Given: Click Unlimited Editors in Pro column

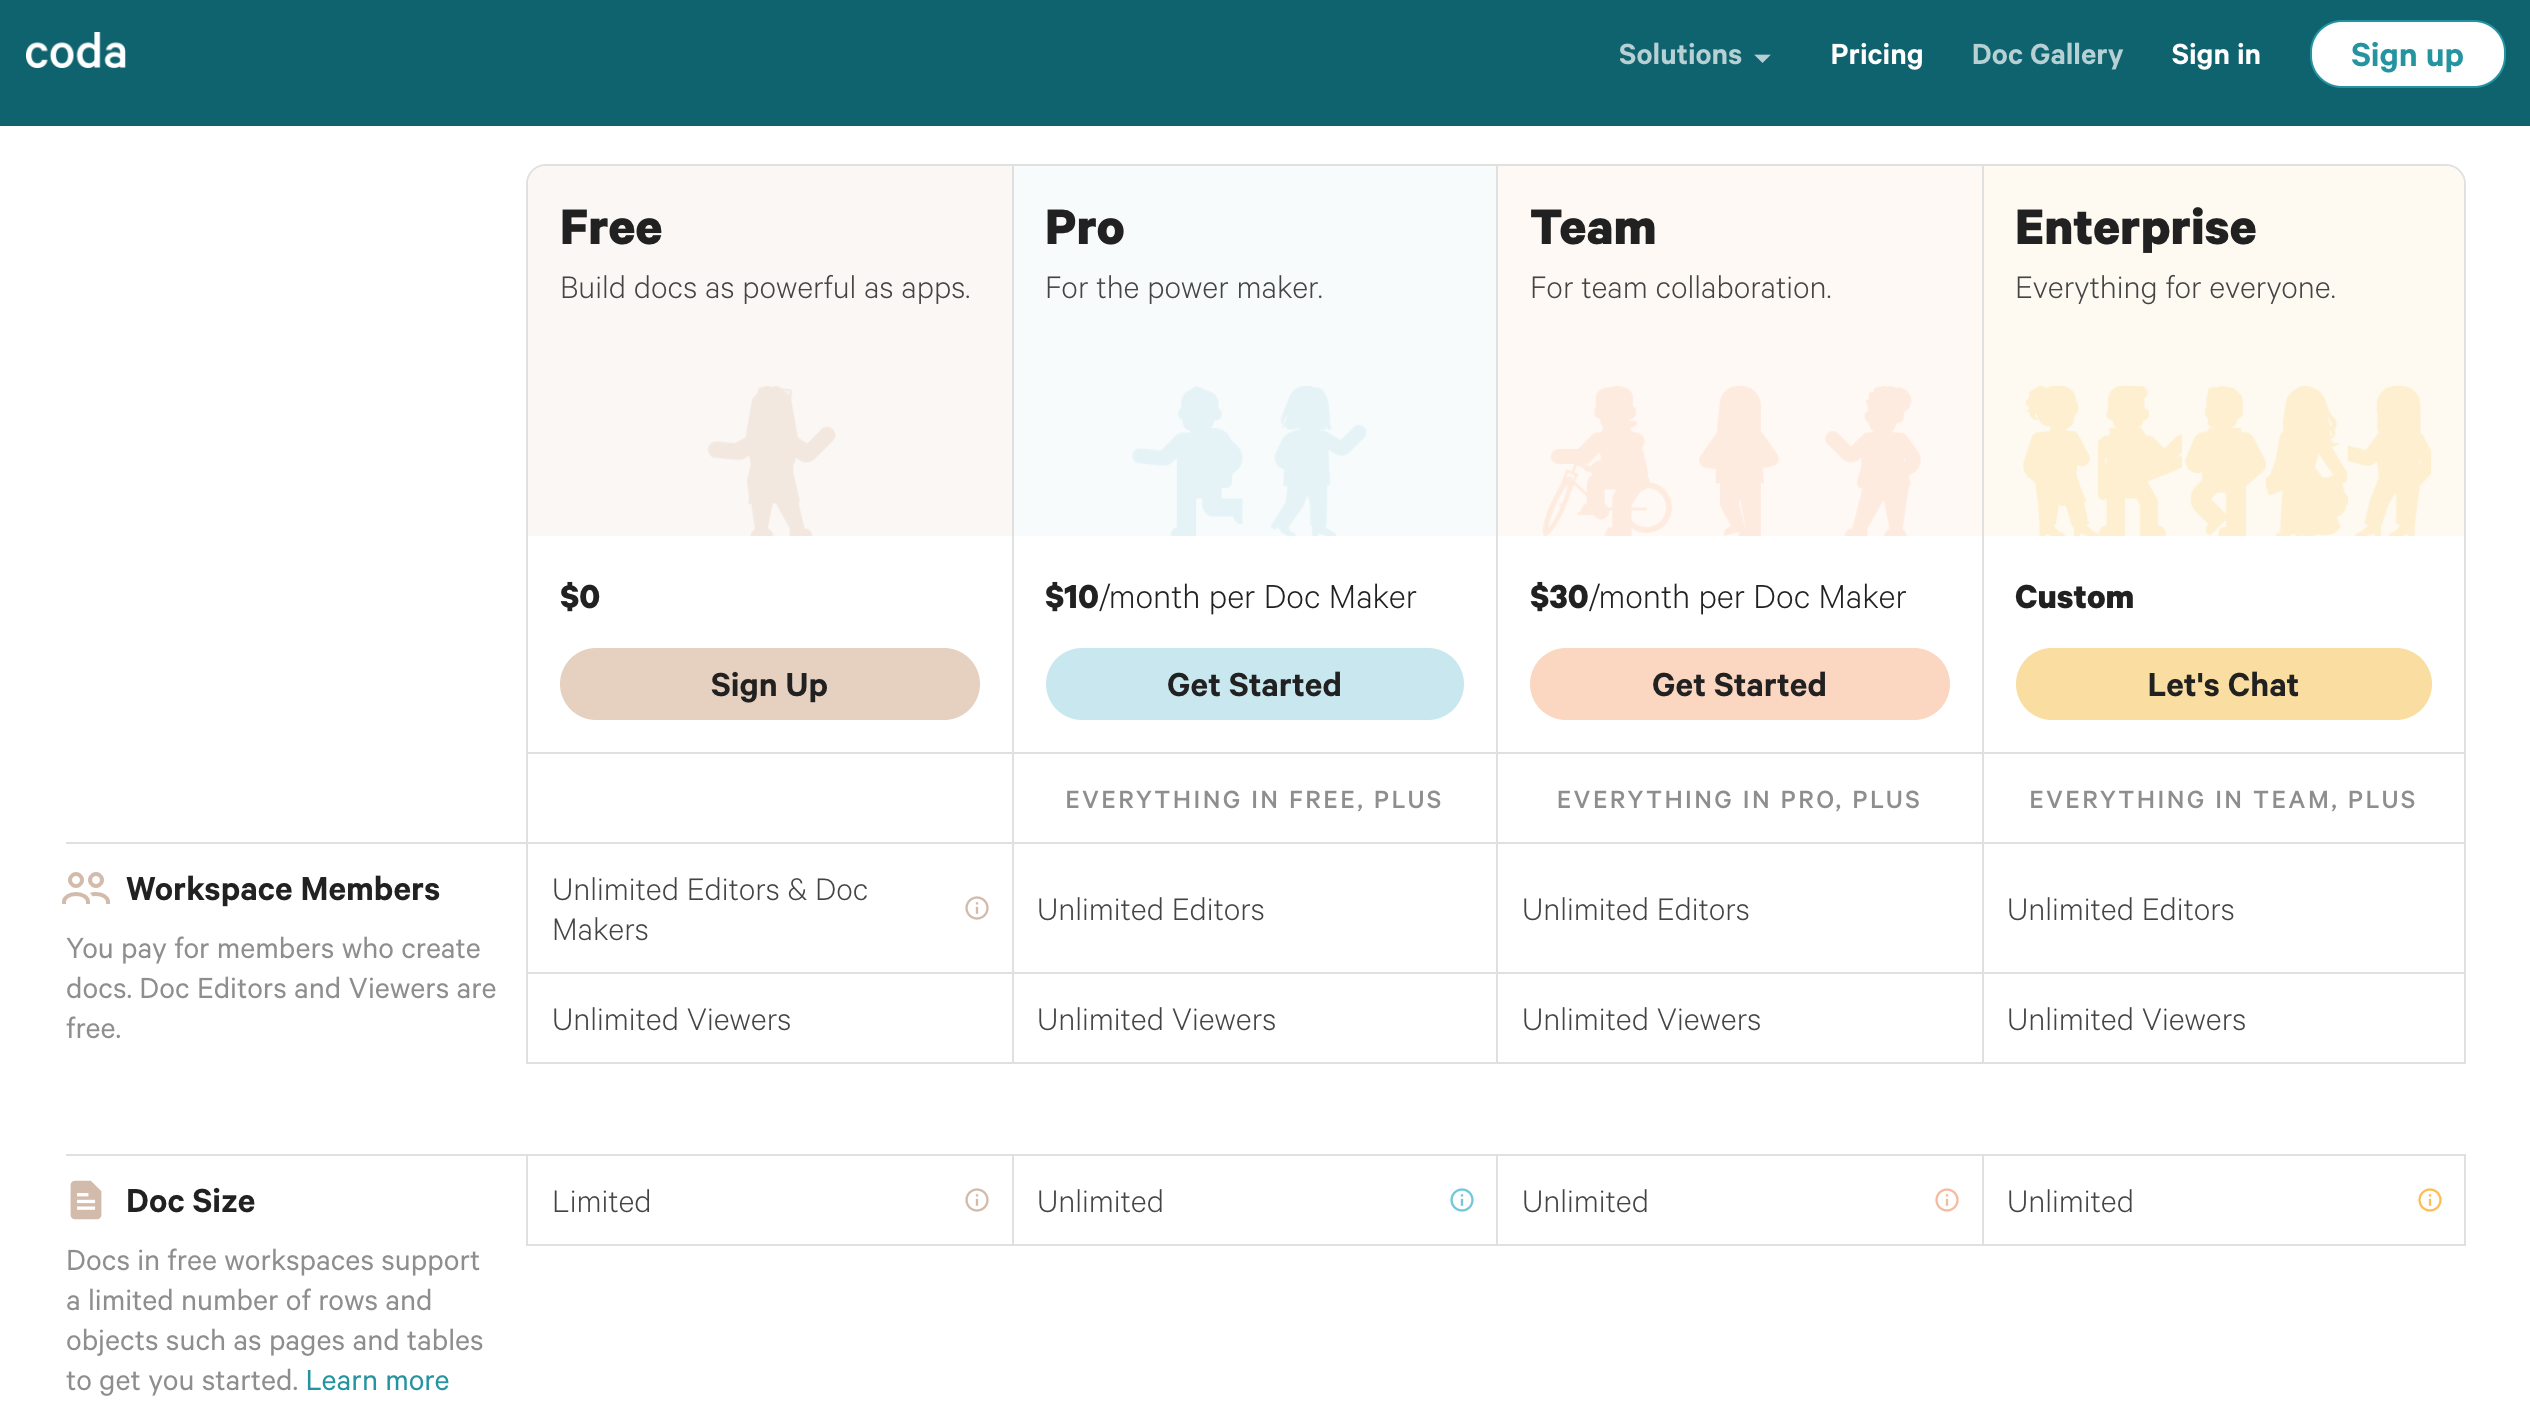Looking at the screenshot, I should [x=1151, y=909].
